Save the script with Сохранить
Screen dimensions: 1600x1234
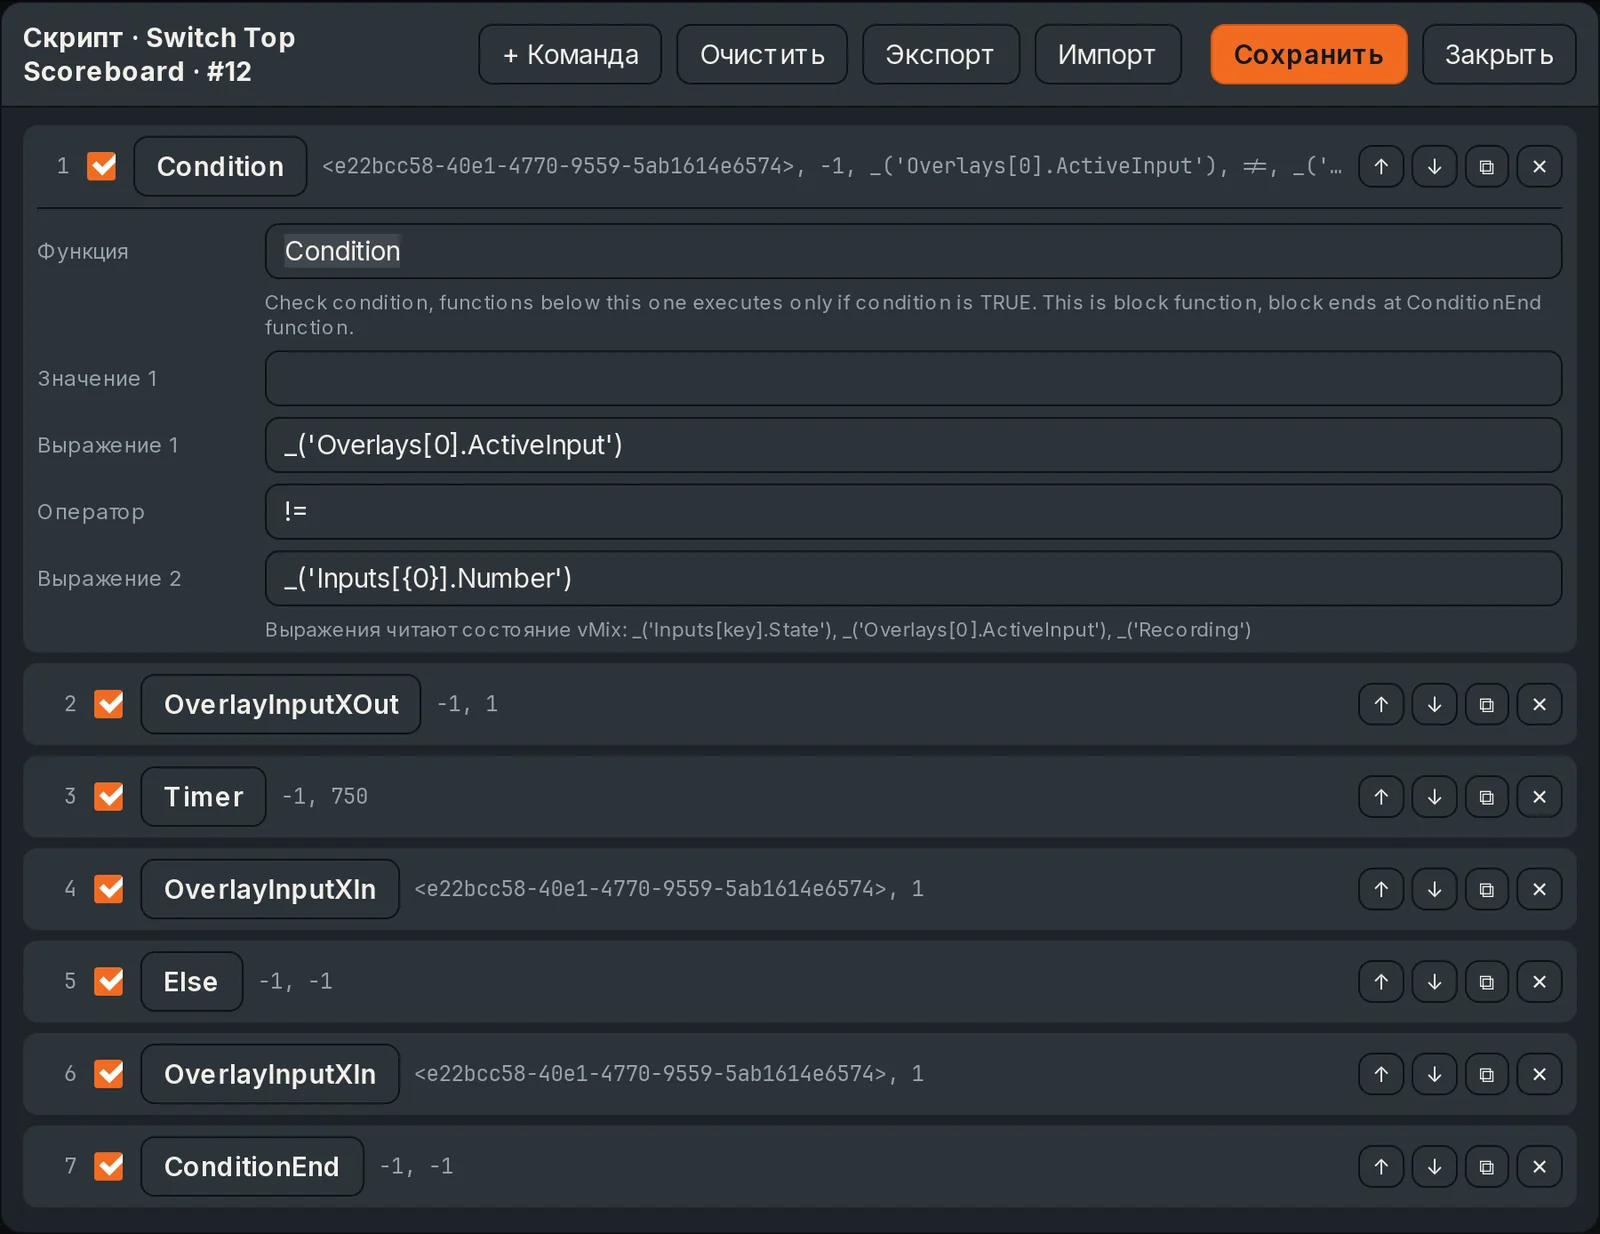(x=1309, y=54)
